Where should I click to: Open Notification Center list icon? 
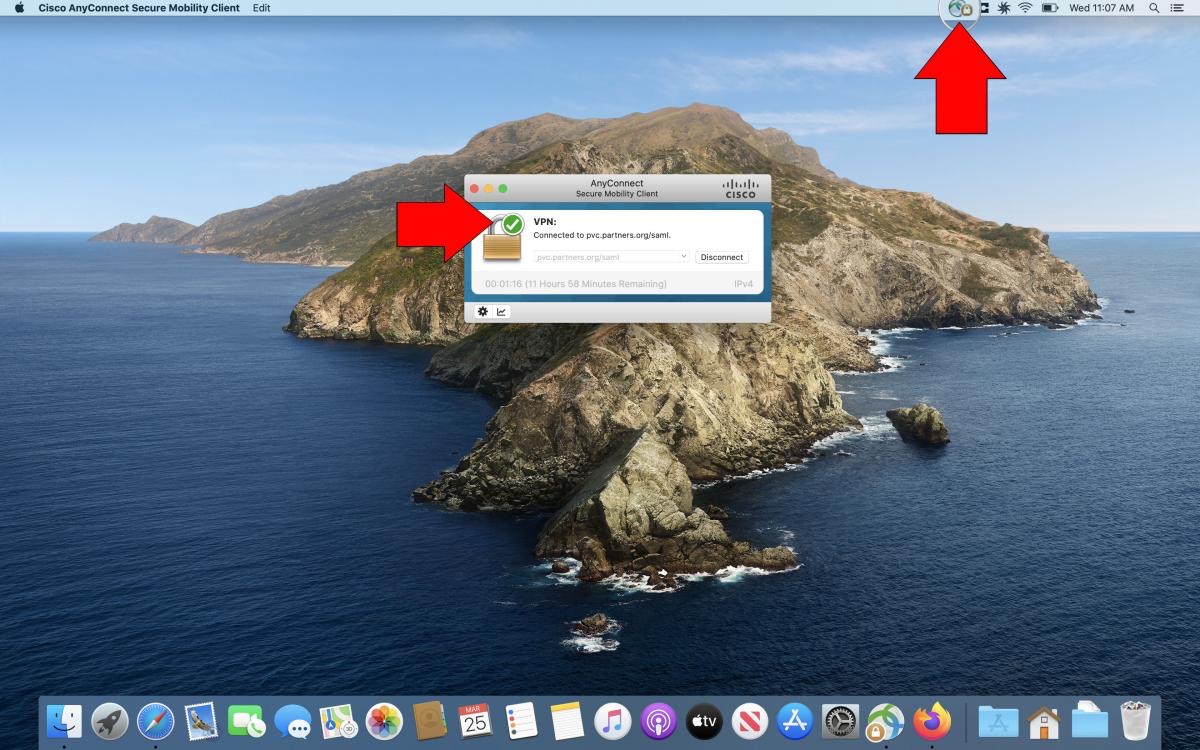1176,8
